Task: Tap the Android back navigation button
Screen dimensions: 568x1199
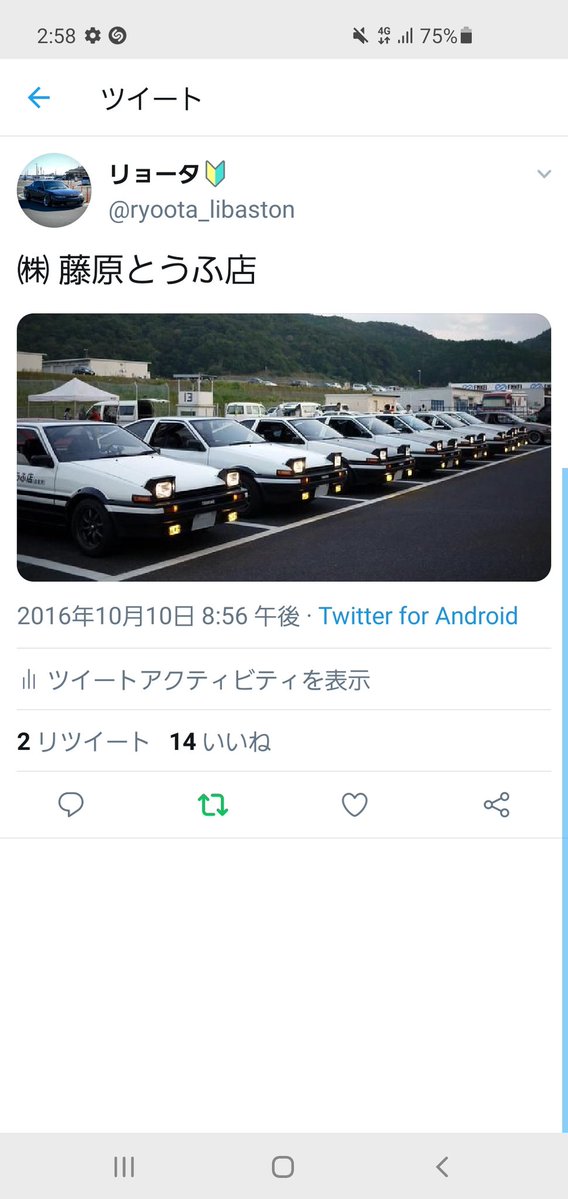Action: click(x=442, y=1166)
